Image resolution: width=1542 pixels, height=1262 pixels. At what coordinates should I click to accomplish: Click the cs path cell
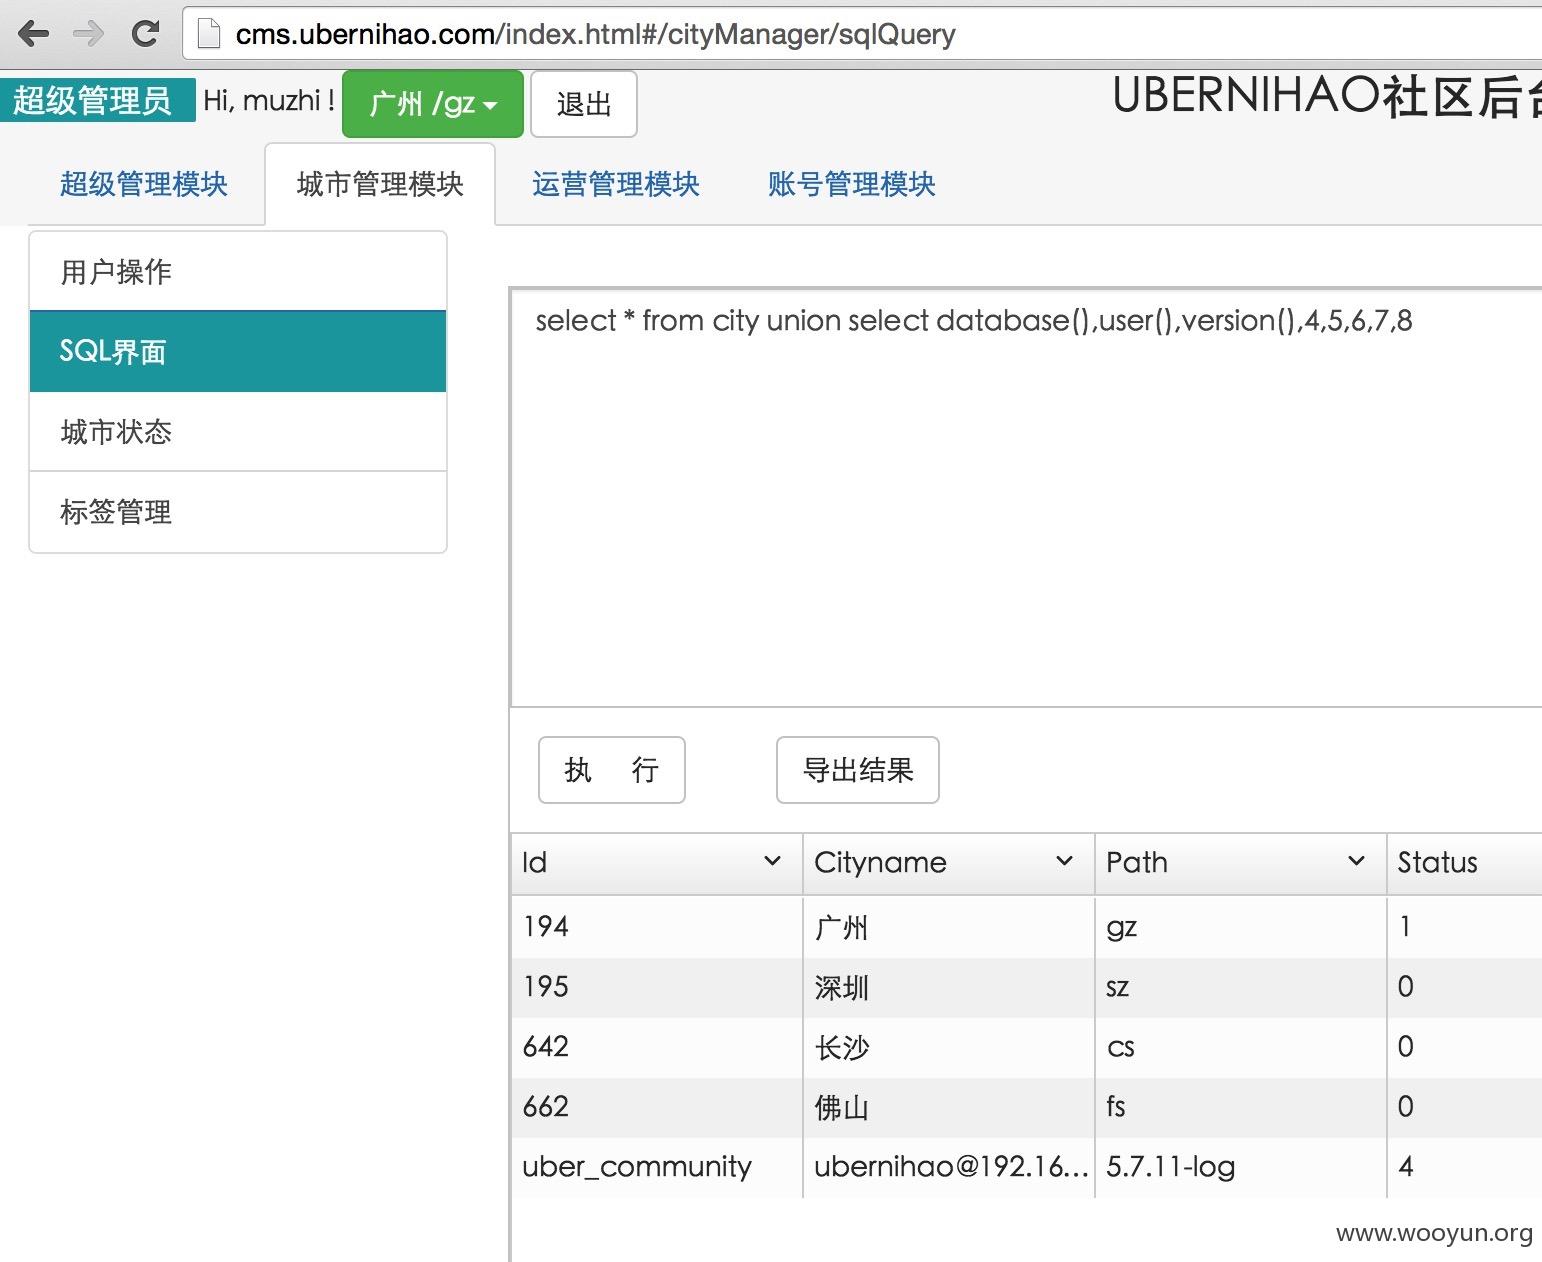[x=1241, y=1047]
